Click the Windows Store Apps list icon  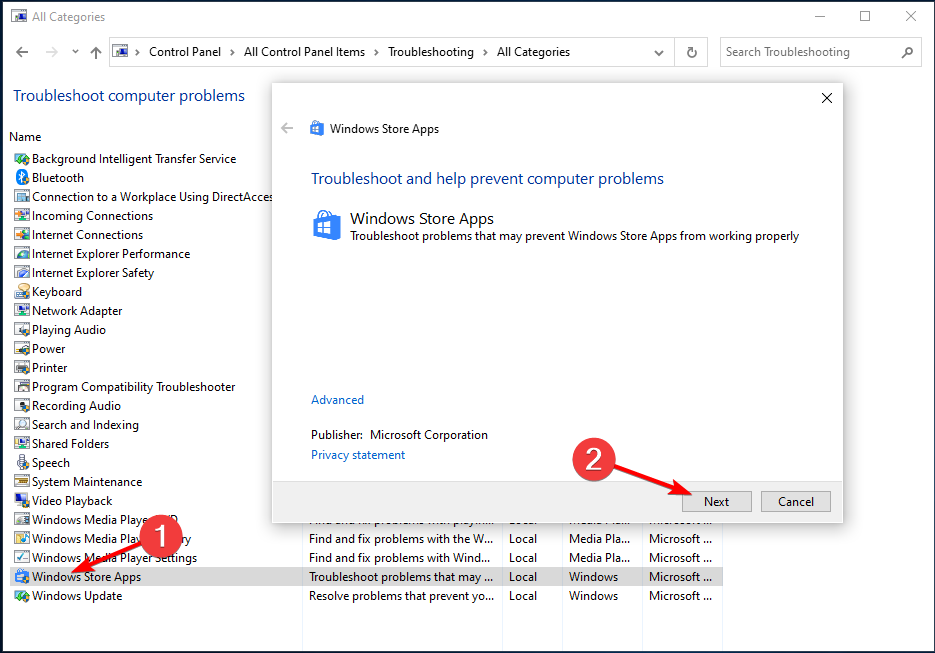tap(22, 577)
